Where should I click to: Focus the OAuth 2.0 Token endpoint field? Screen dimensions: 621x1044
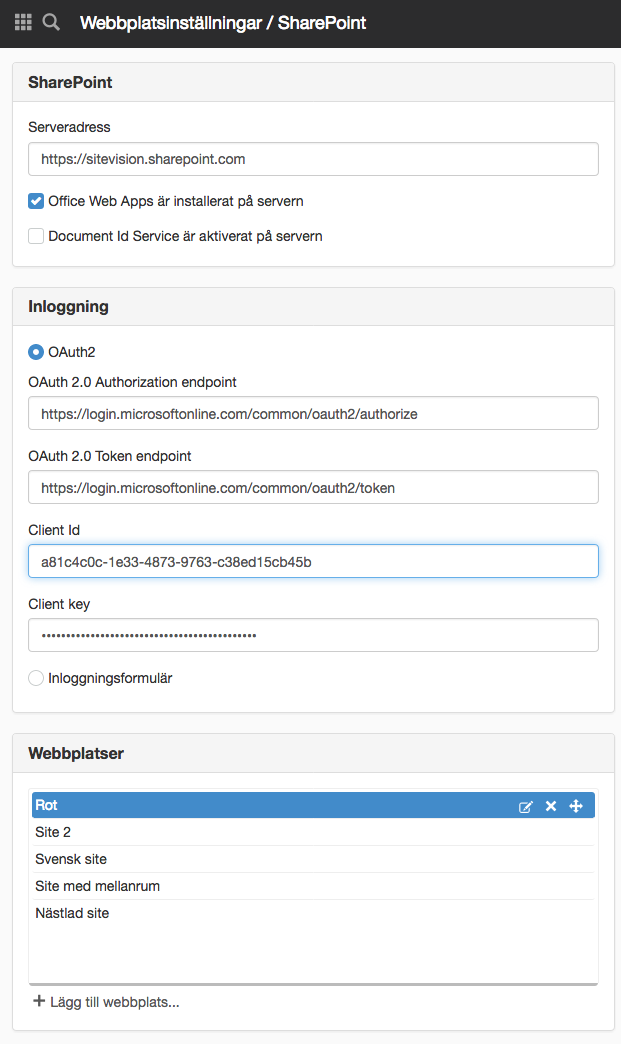pos(313,487)
